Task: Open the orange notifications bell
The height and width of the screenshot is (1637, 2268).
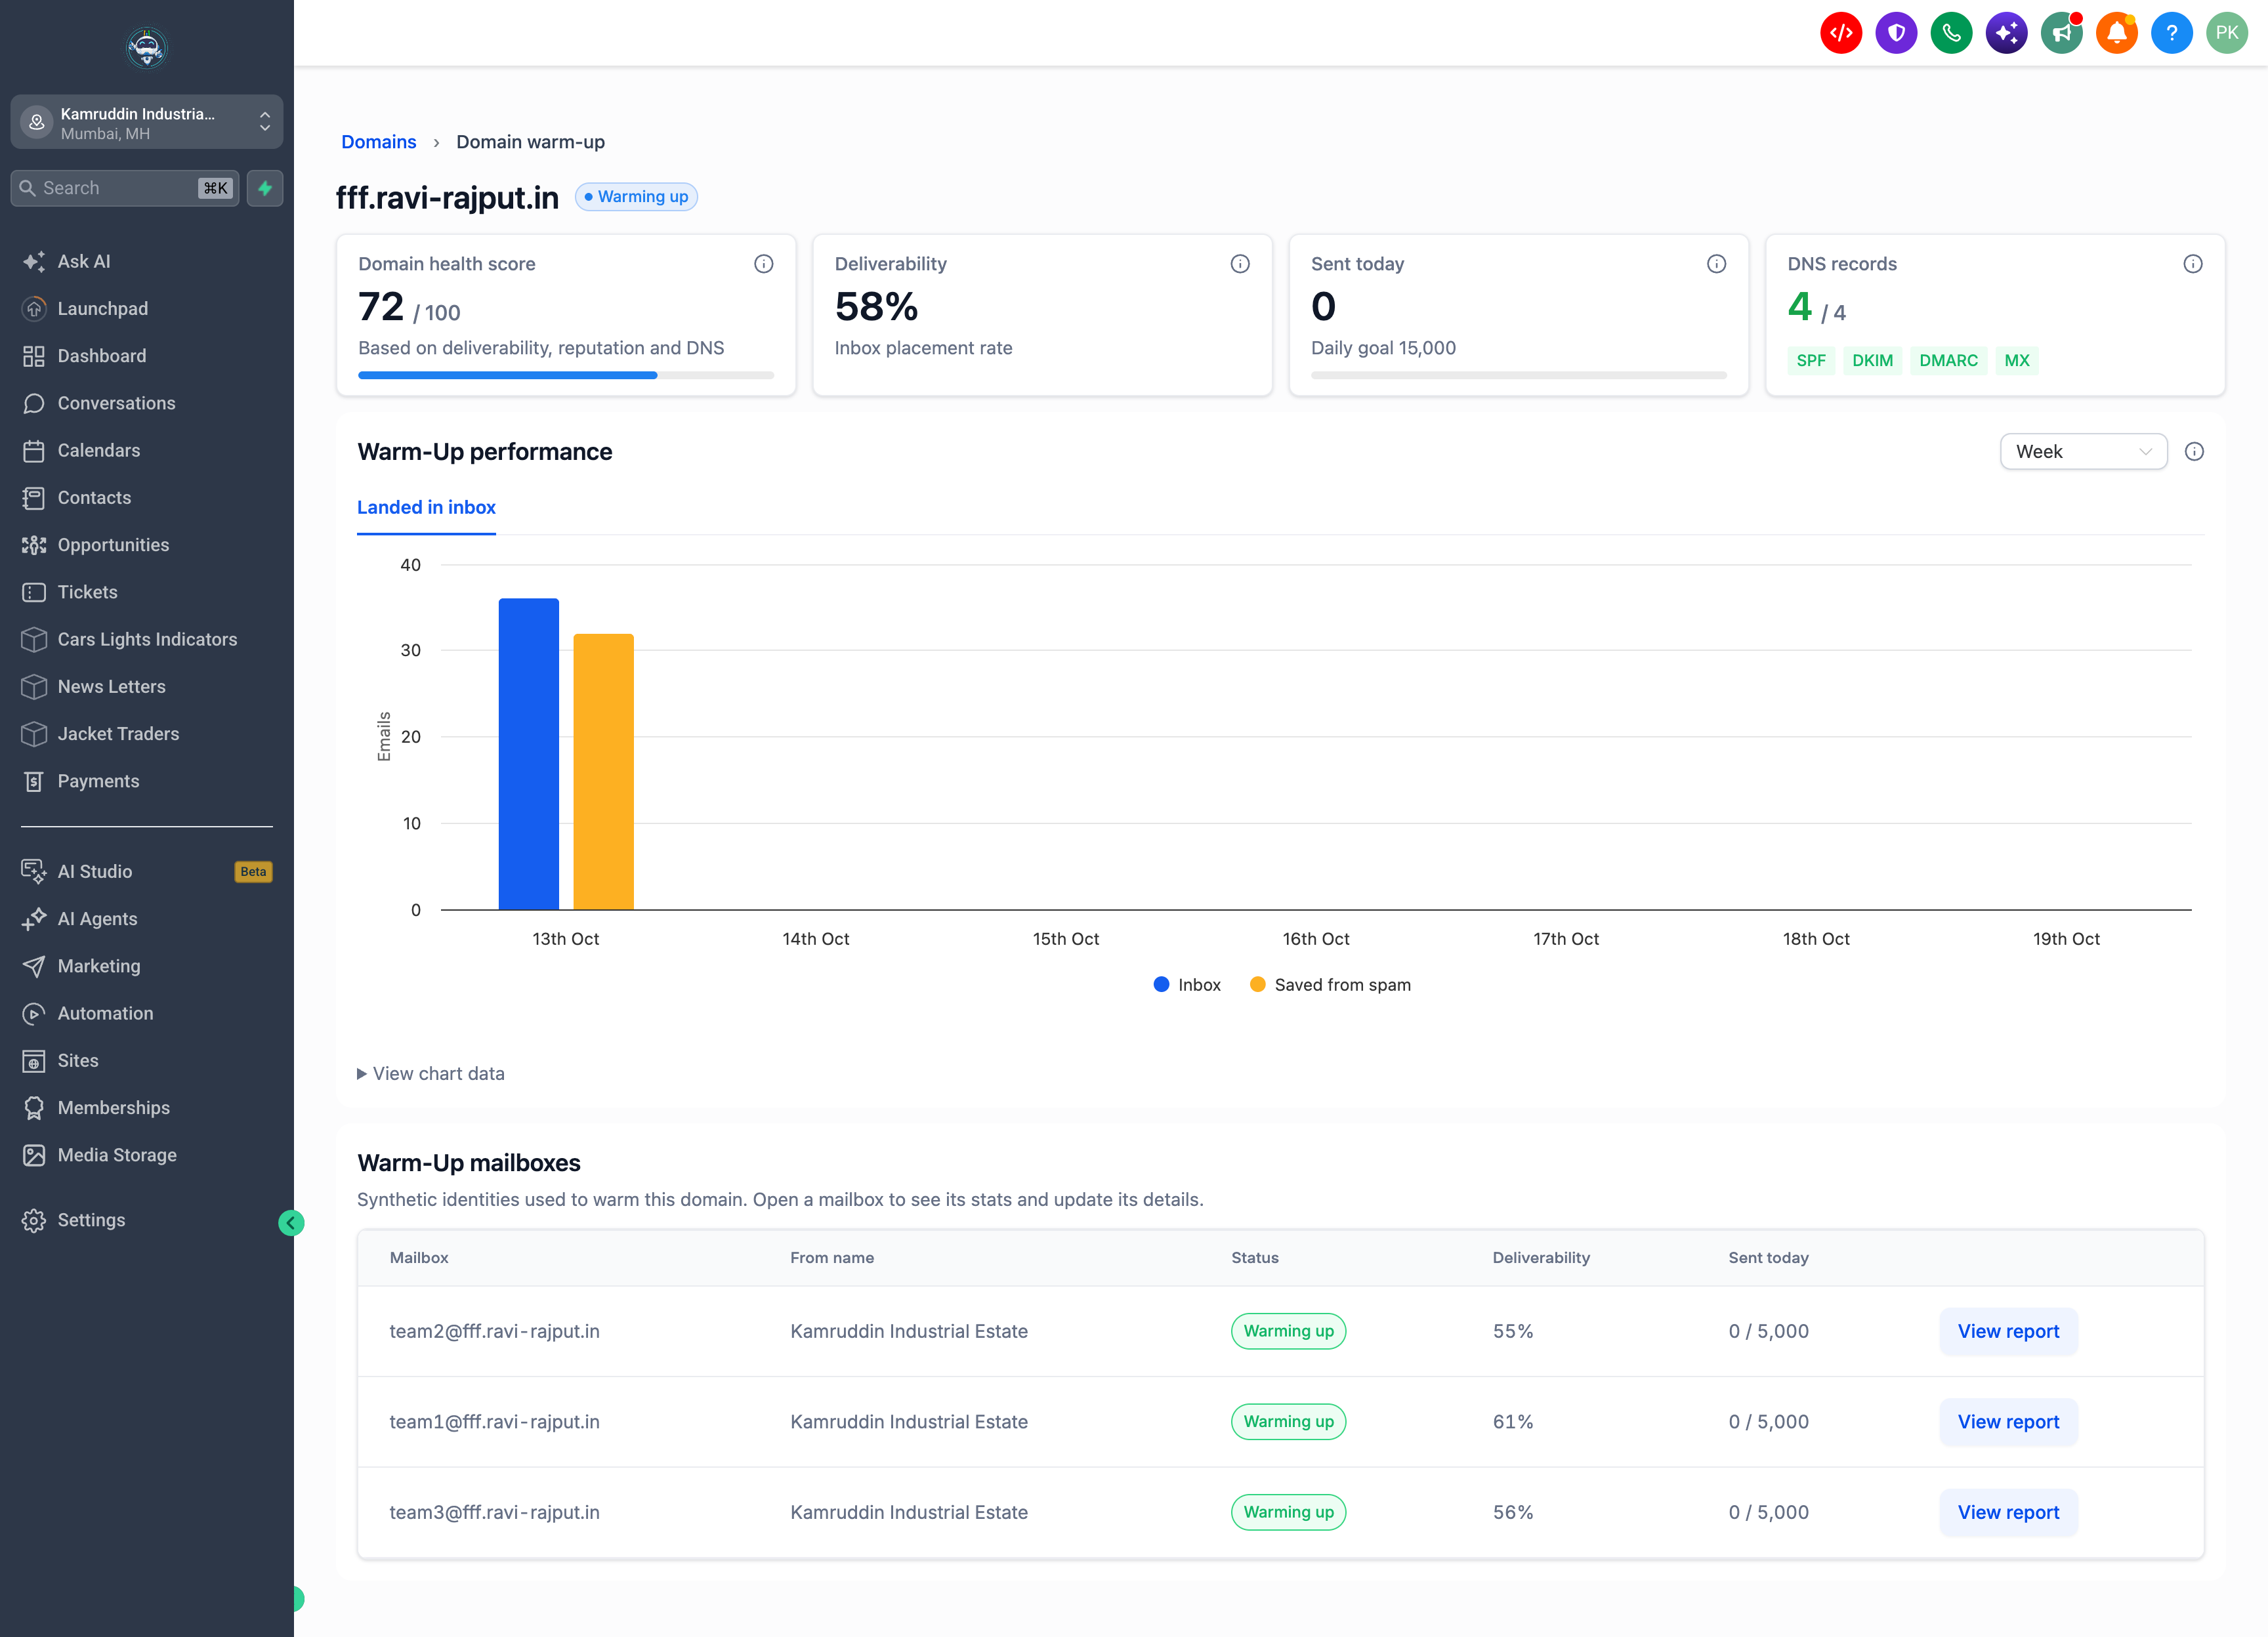Action: pos(2116,33)
